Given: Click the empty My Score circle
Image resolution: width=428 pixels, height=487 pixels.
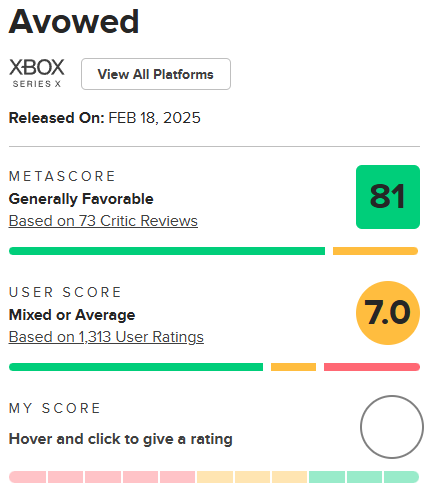Looking at the screenshot, I should click(x=392, y=427).
